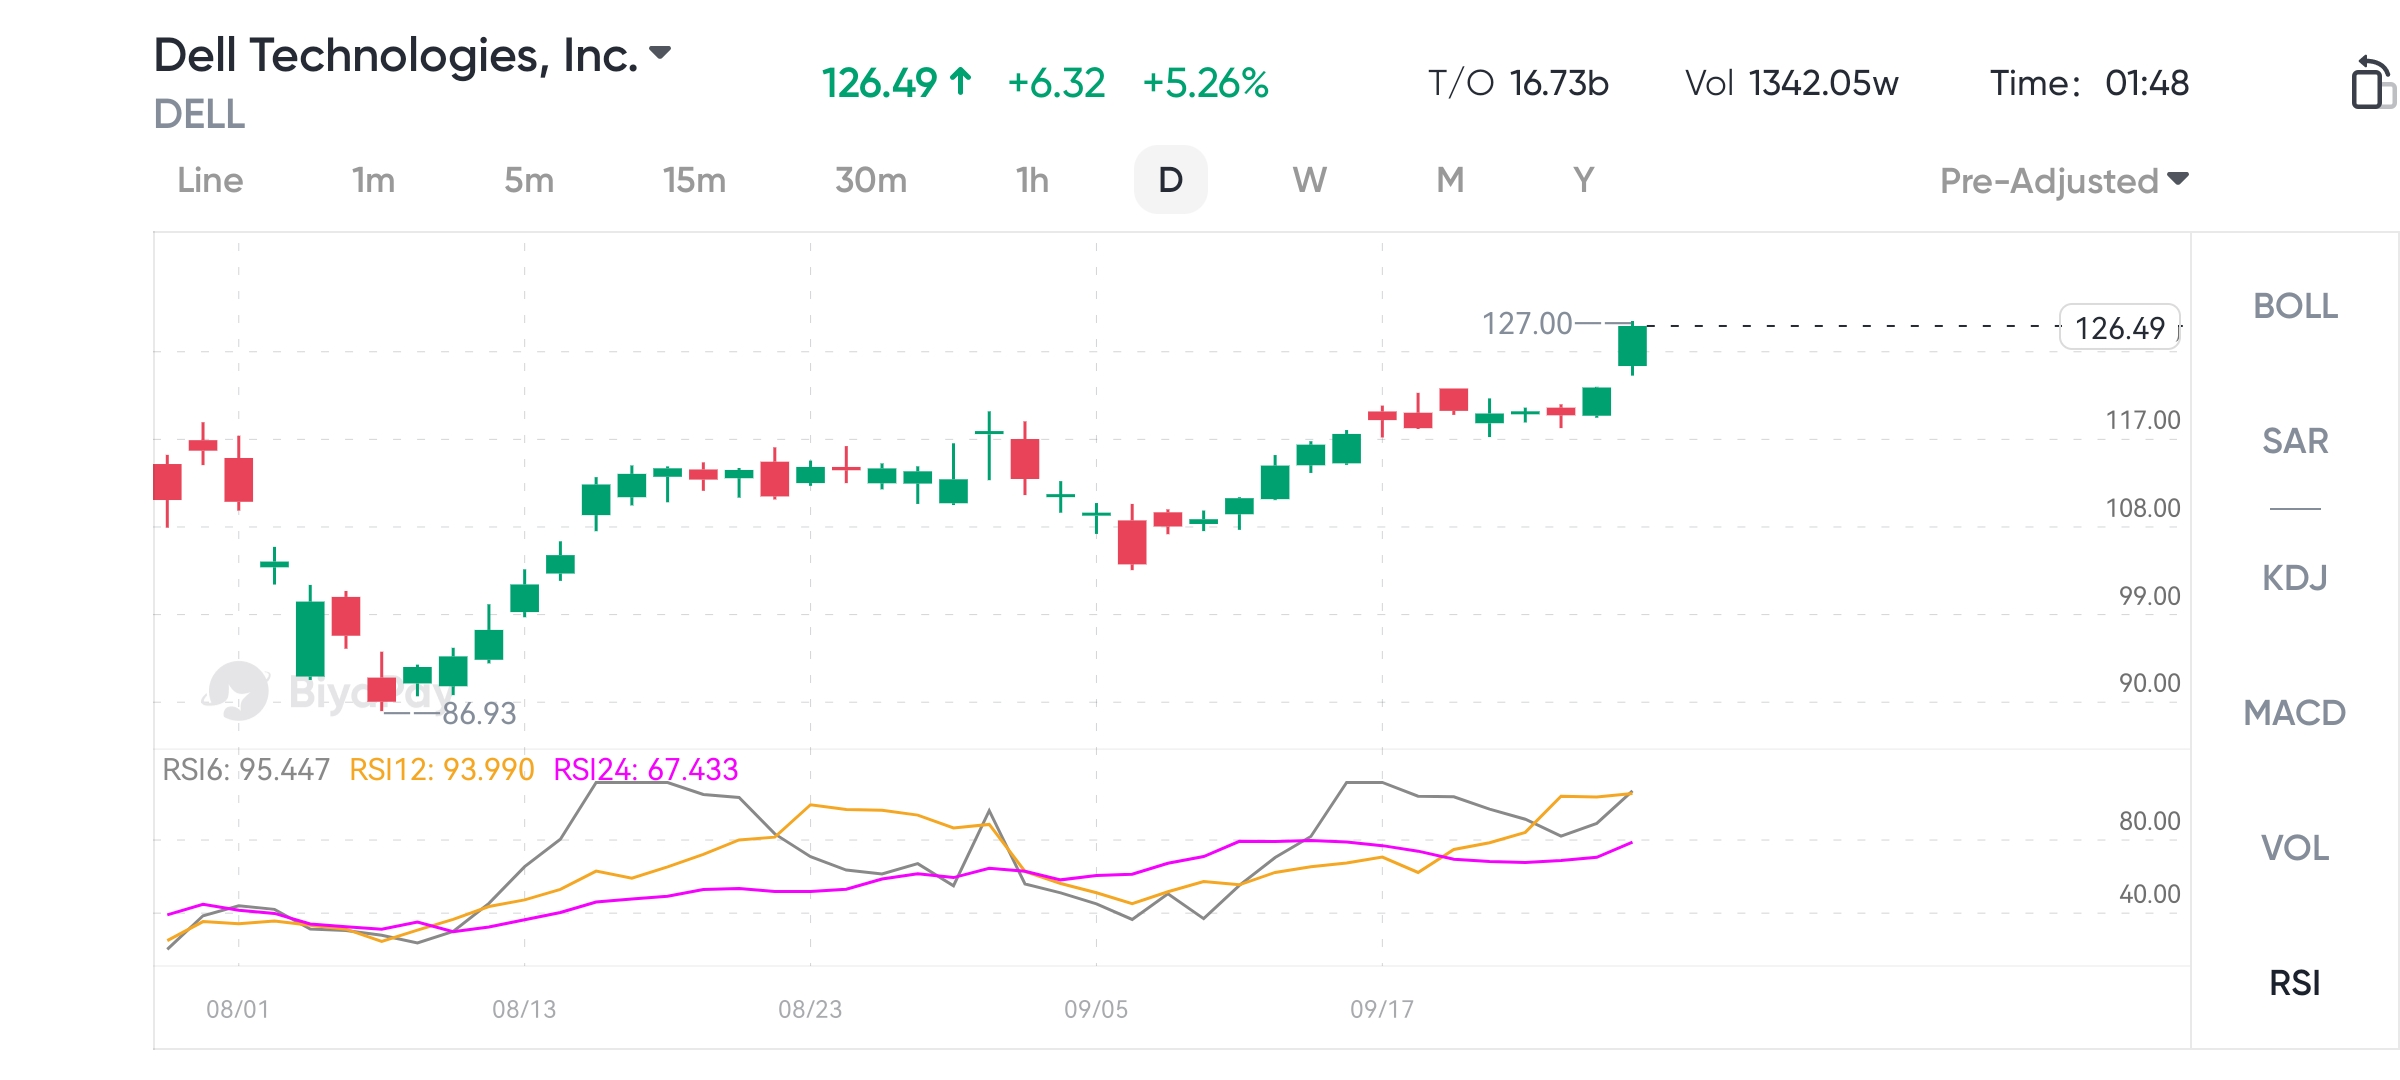
Task: Click the latest green candlestick at 126.49
Action: (1632, 346)
